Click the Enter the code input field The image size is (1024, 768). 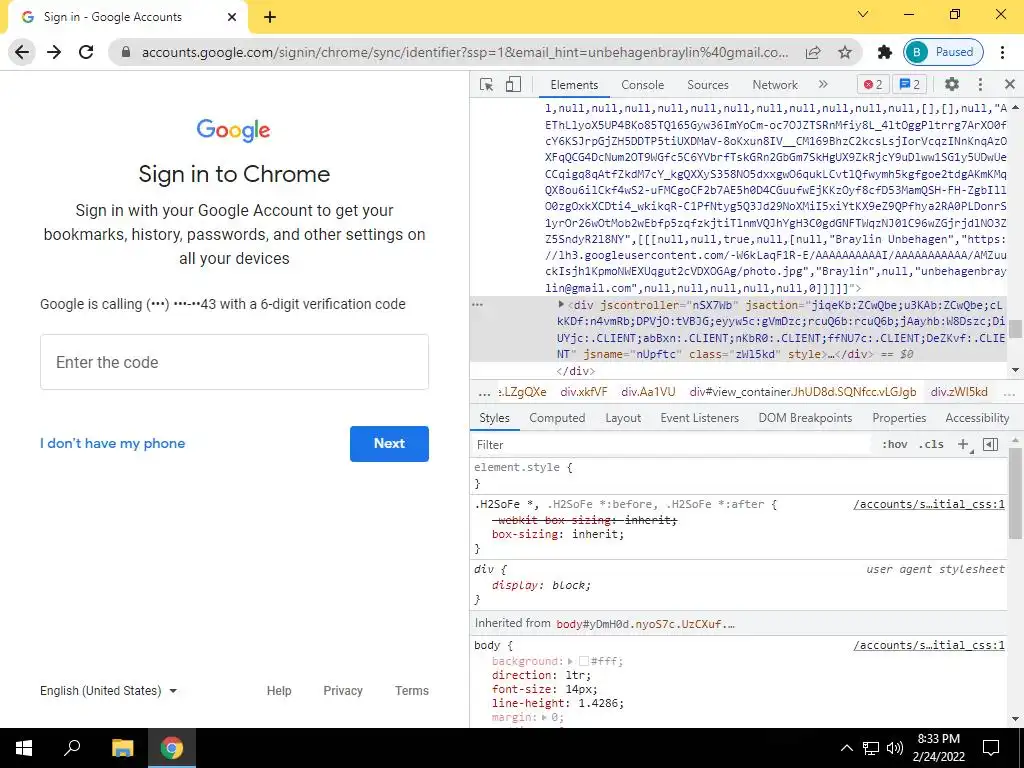pyautogui.click(x=234, y=362)
